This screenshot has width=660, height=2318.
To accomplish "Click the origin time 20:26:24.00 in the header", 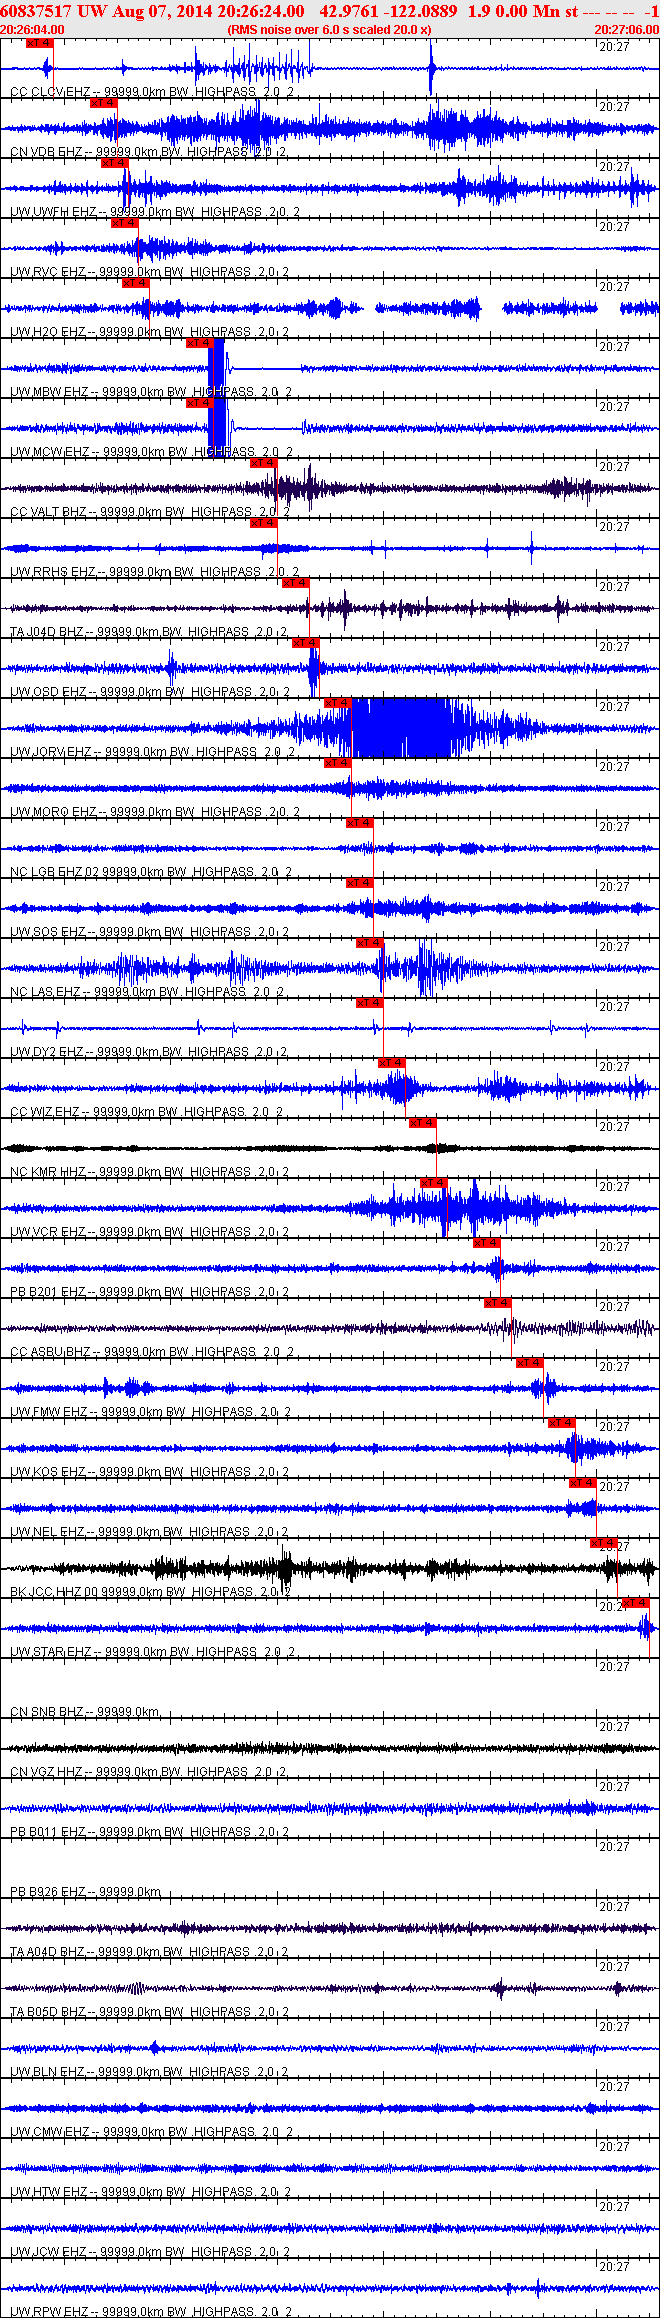I will coord(261,11).
